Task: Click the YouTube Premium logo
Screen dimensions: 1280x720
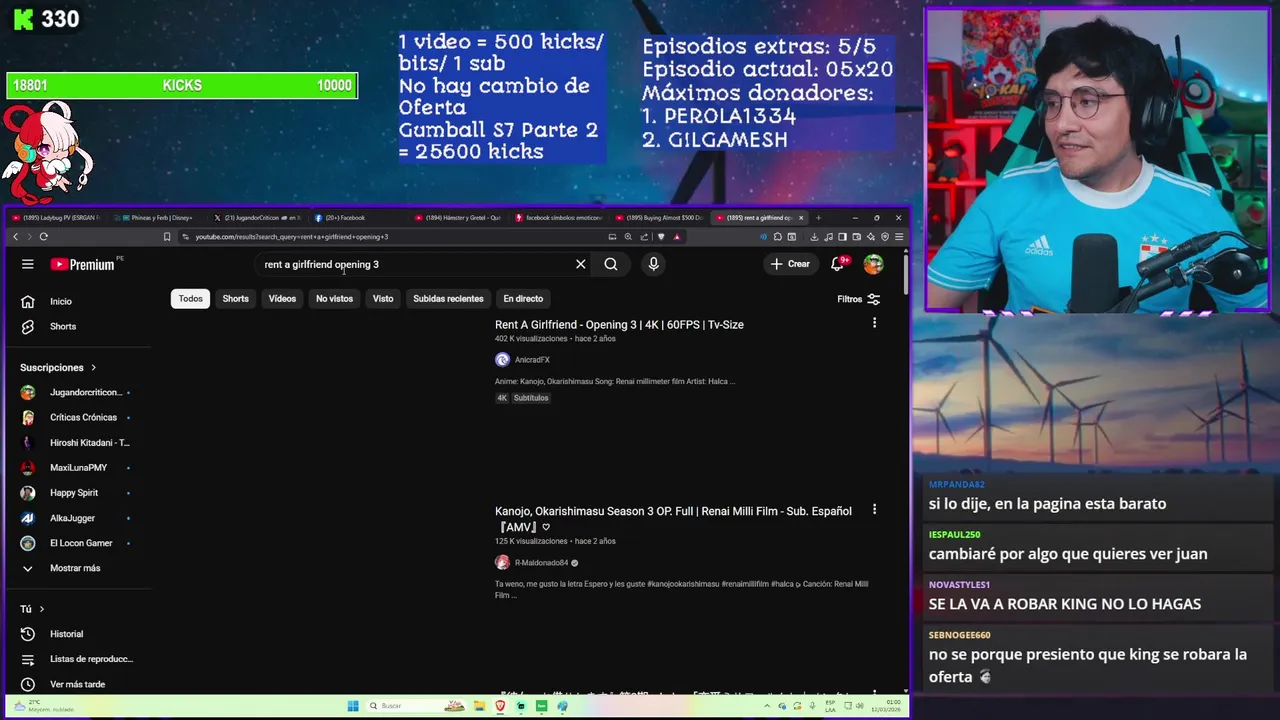Action: [82, 264]
